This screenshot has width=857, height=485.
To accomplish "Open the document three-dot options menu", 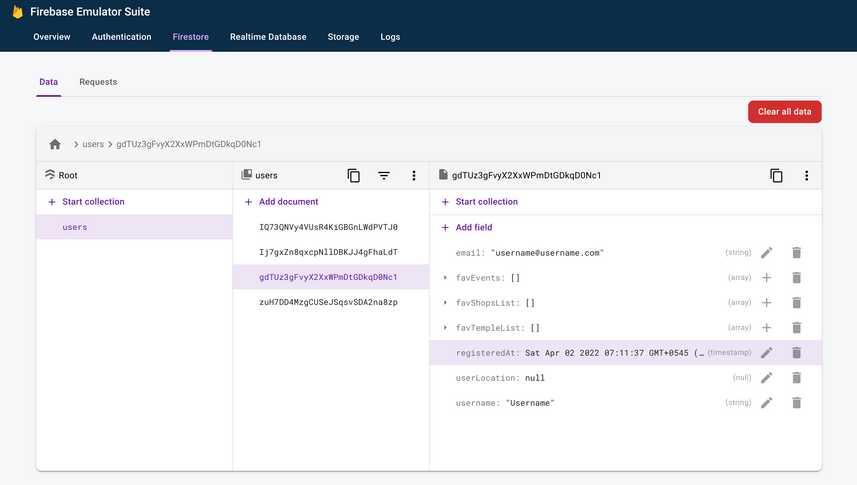I will point(806,175).
